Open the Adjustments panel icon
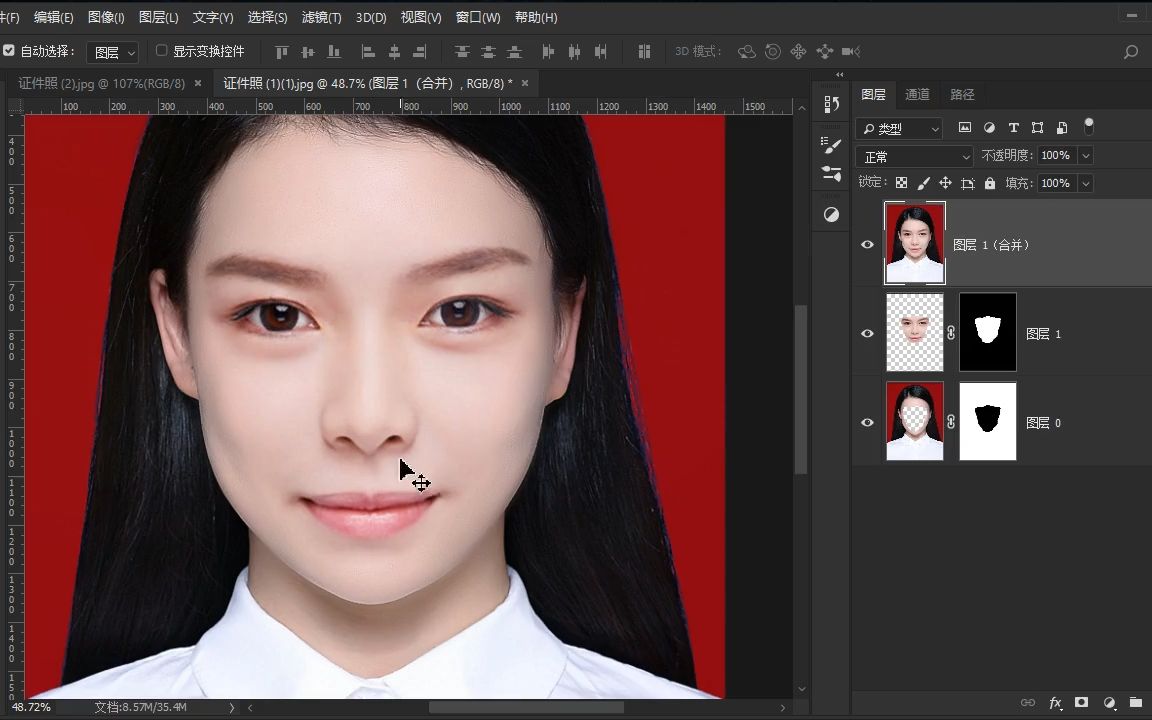Screen dimensions: 1152x720 point(832,215)
